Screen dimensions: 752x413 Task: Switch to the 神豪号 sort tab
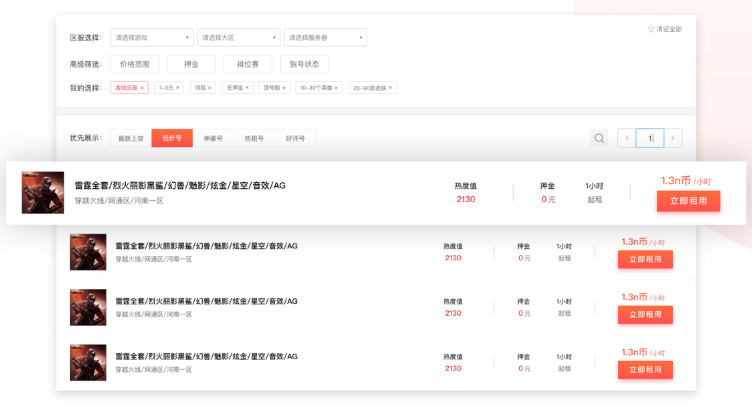(213, 138)
